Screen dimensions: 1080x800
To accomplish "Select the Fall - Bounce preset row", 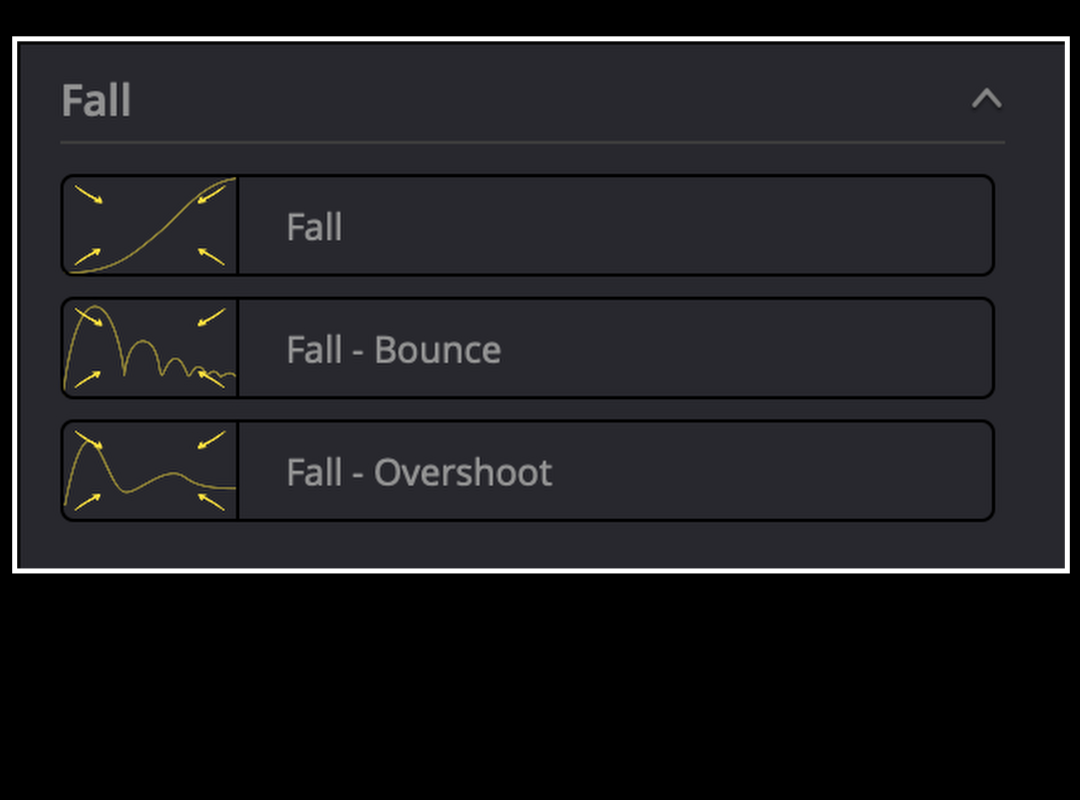I will pos(528,348).
